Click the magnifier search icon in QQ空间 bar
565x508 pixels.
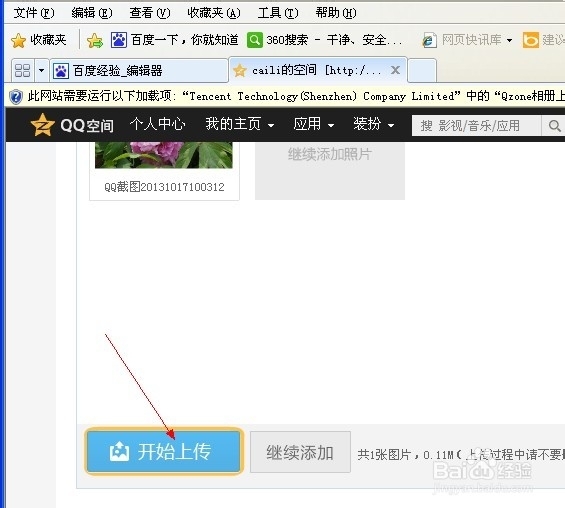coord(554,126)
